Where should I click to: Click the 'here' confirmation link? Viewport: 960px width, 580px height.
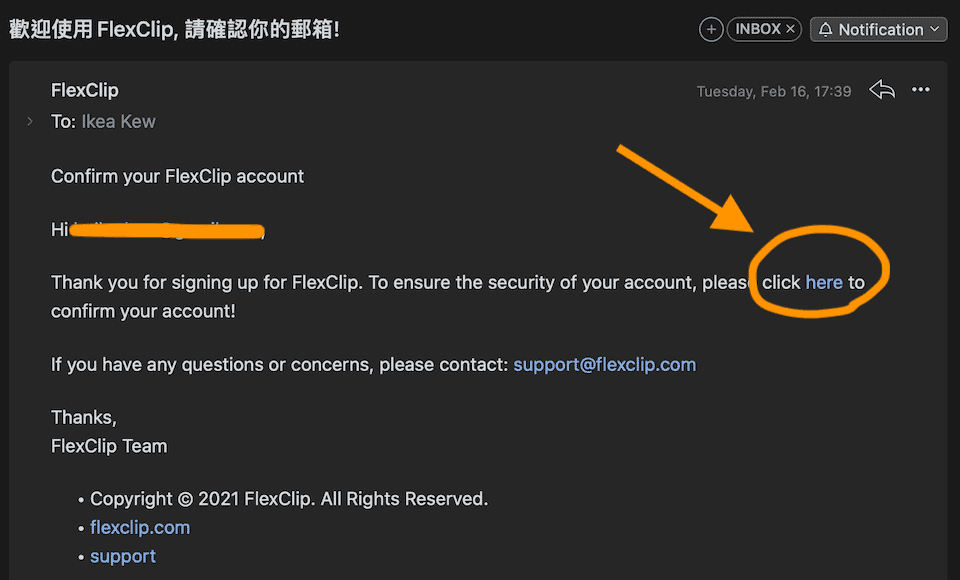824,282
